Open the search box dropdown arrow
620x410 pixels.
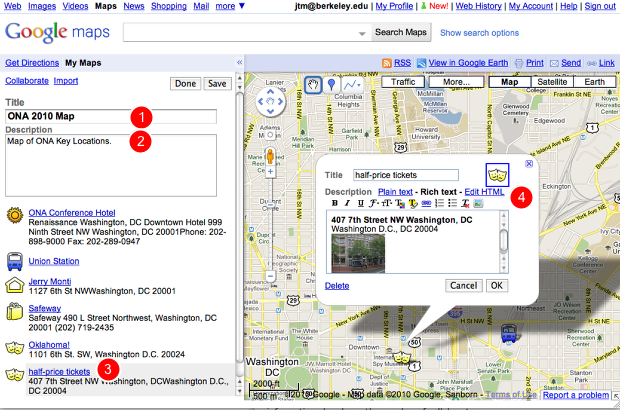tap(362, 34)
